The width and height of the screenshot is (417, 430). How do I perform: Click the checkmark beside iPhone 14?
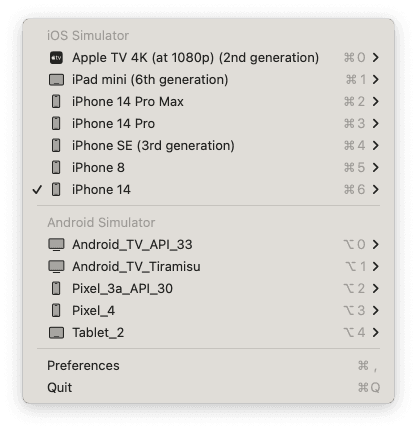pos(37,190)
